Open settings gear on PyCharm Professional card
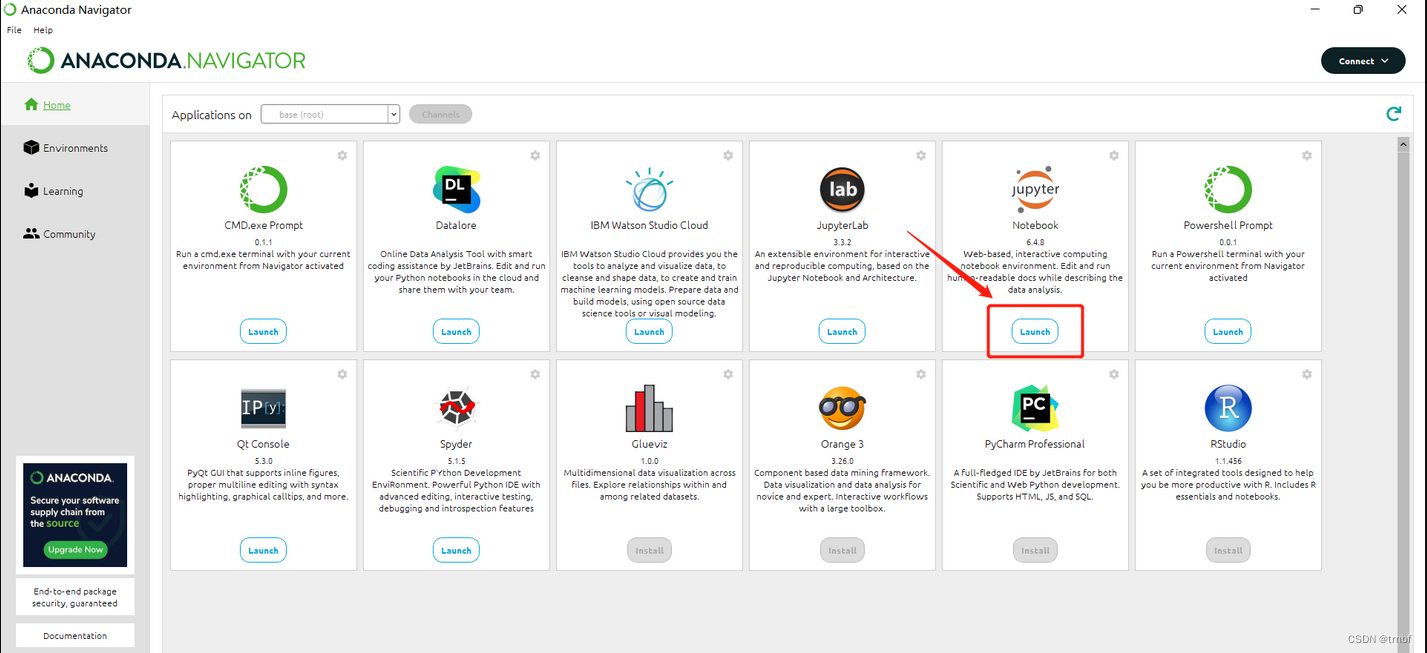The image size is (1427, 653). pos(1114,375)
